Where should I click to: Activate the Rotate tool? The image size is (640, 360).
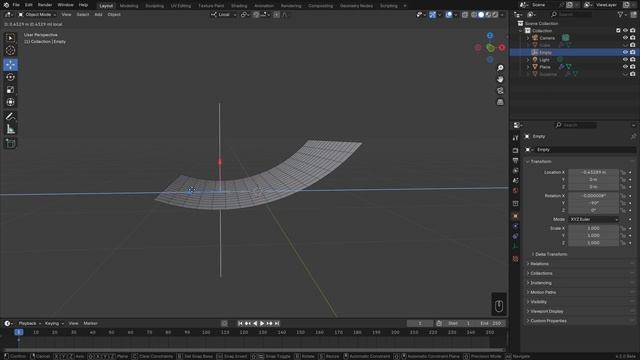tap(10, 77)
